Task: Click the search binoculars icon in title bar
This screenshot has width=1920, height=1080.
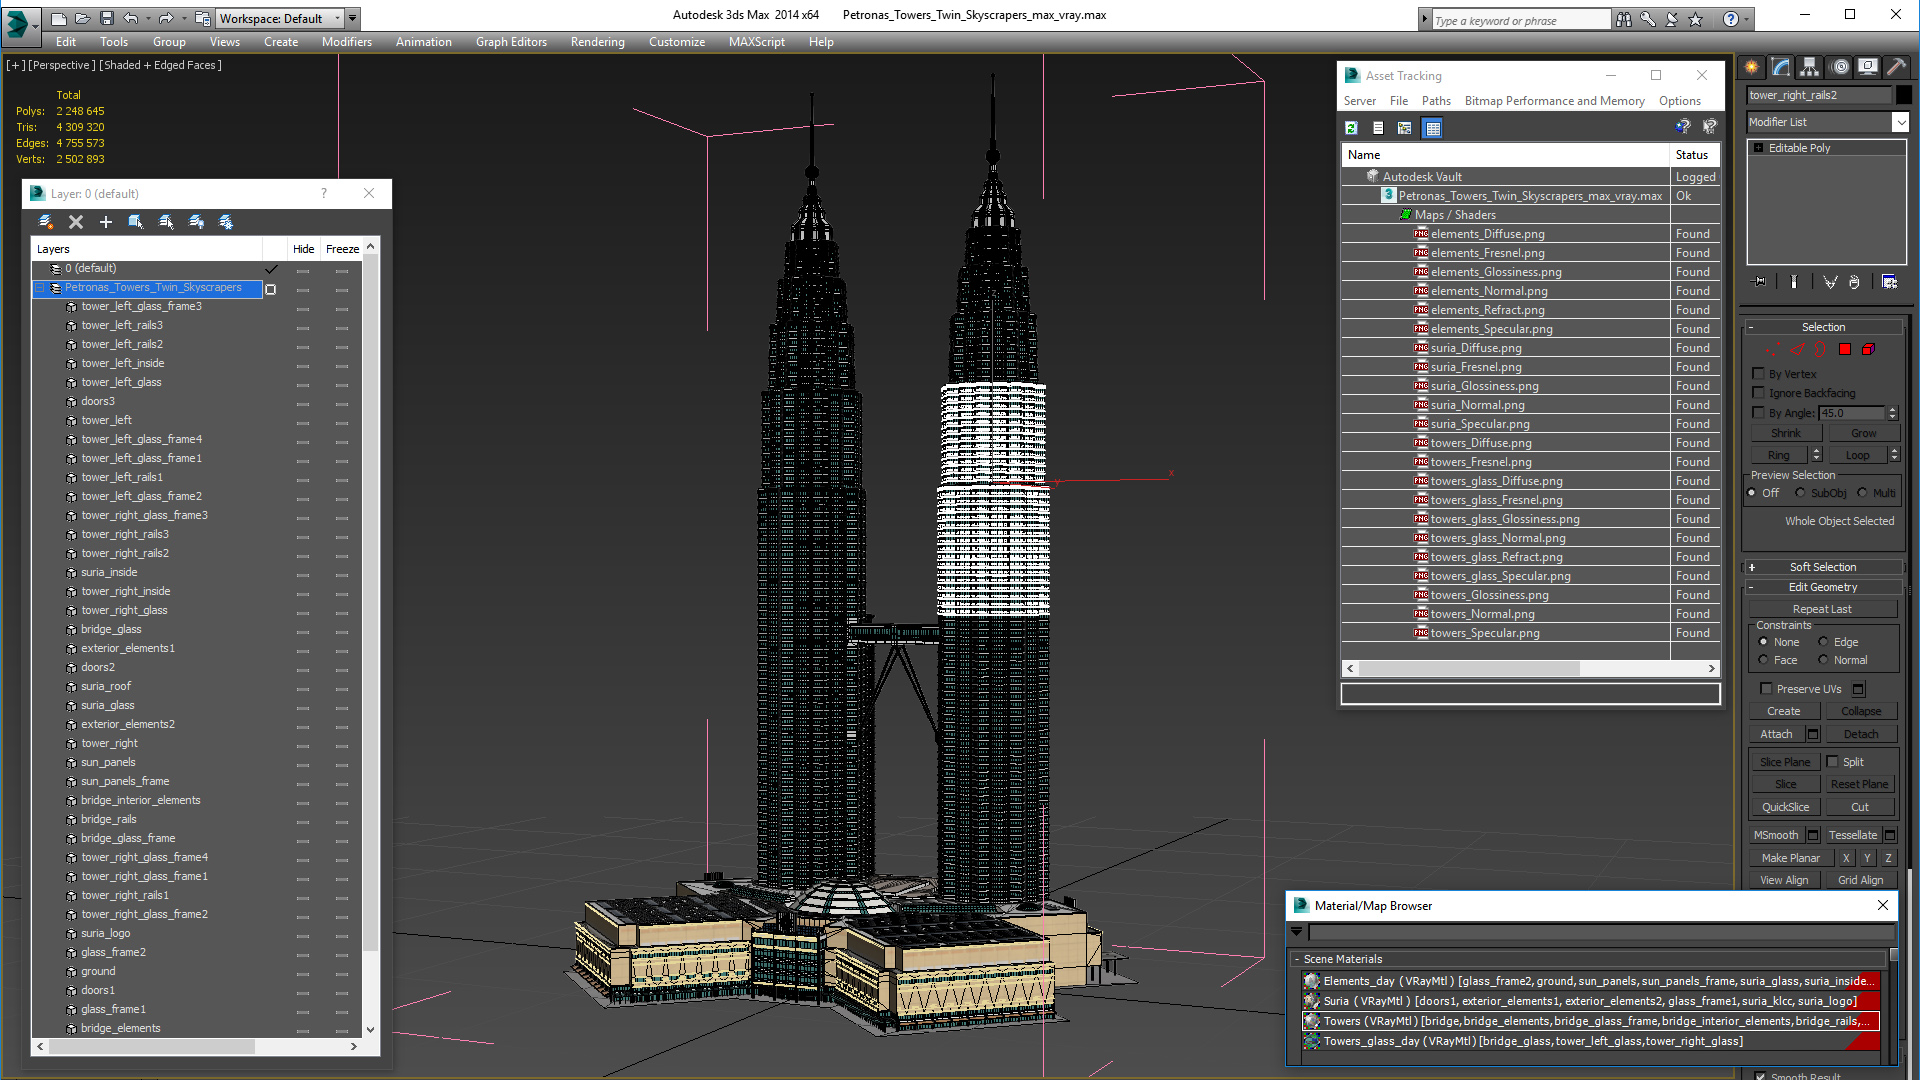Action: (1623, 19)
